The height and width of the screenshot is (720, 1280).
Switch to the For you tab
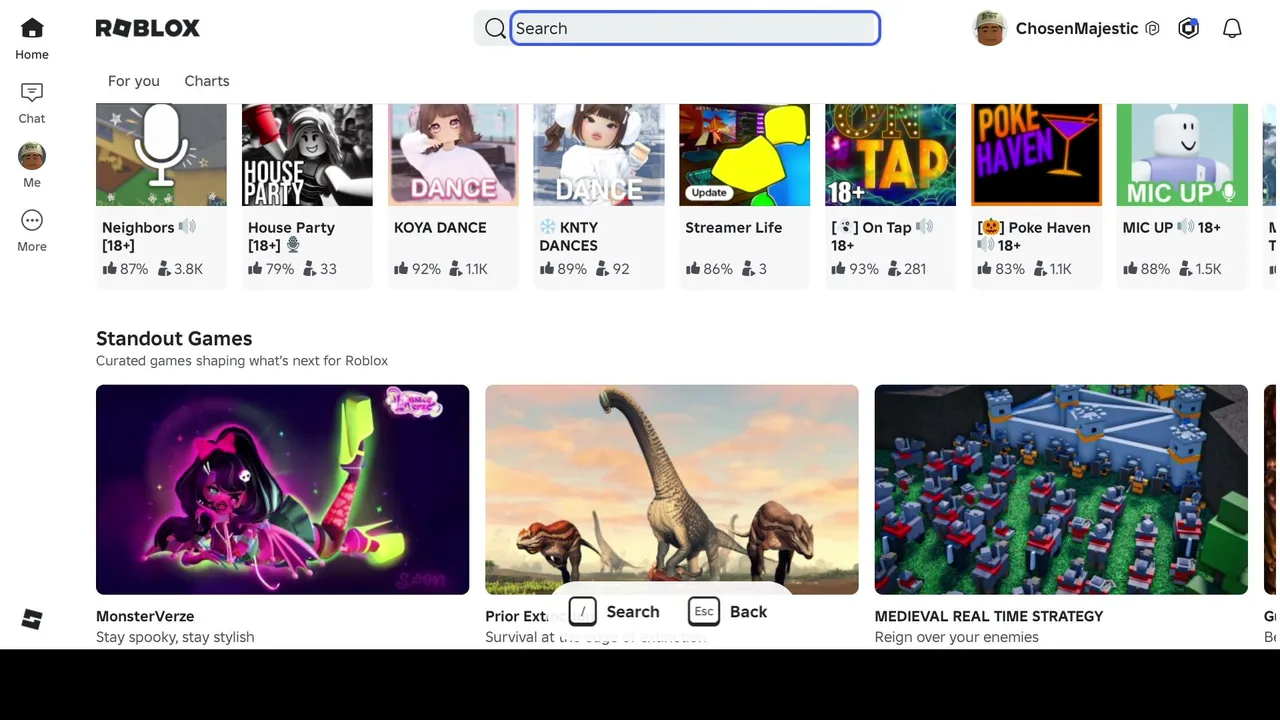click(x=134, y=81)
